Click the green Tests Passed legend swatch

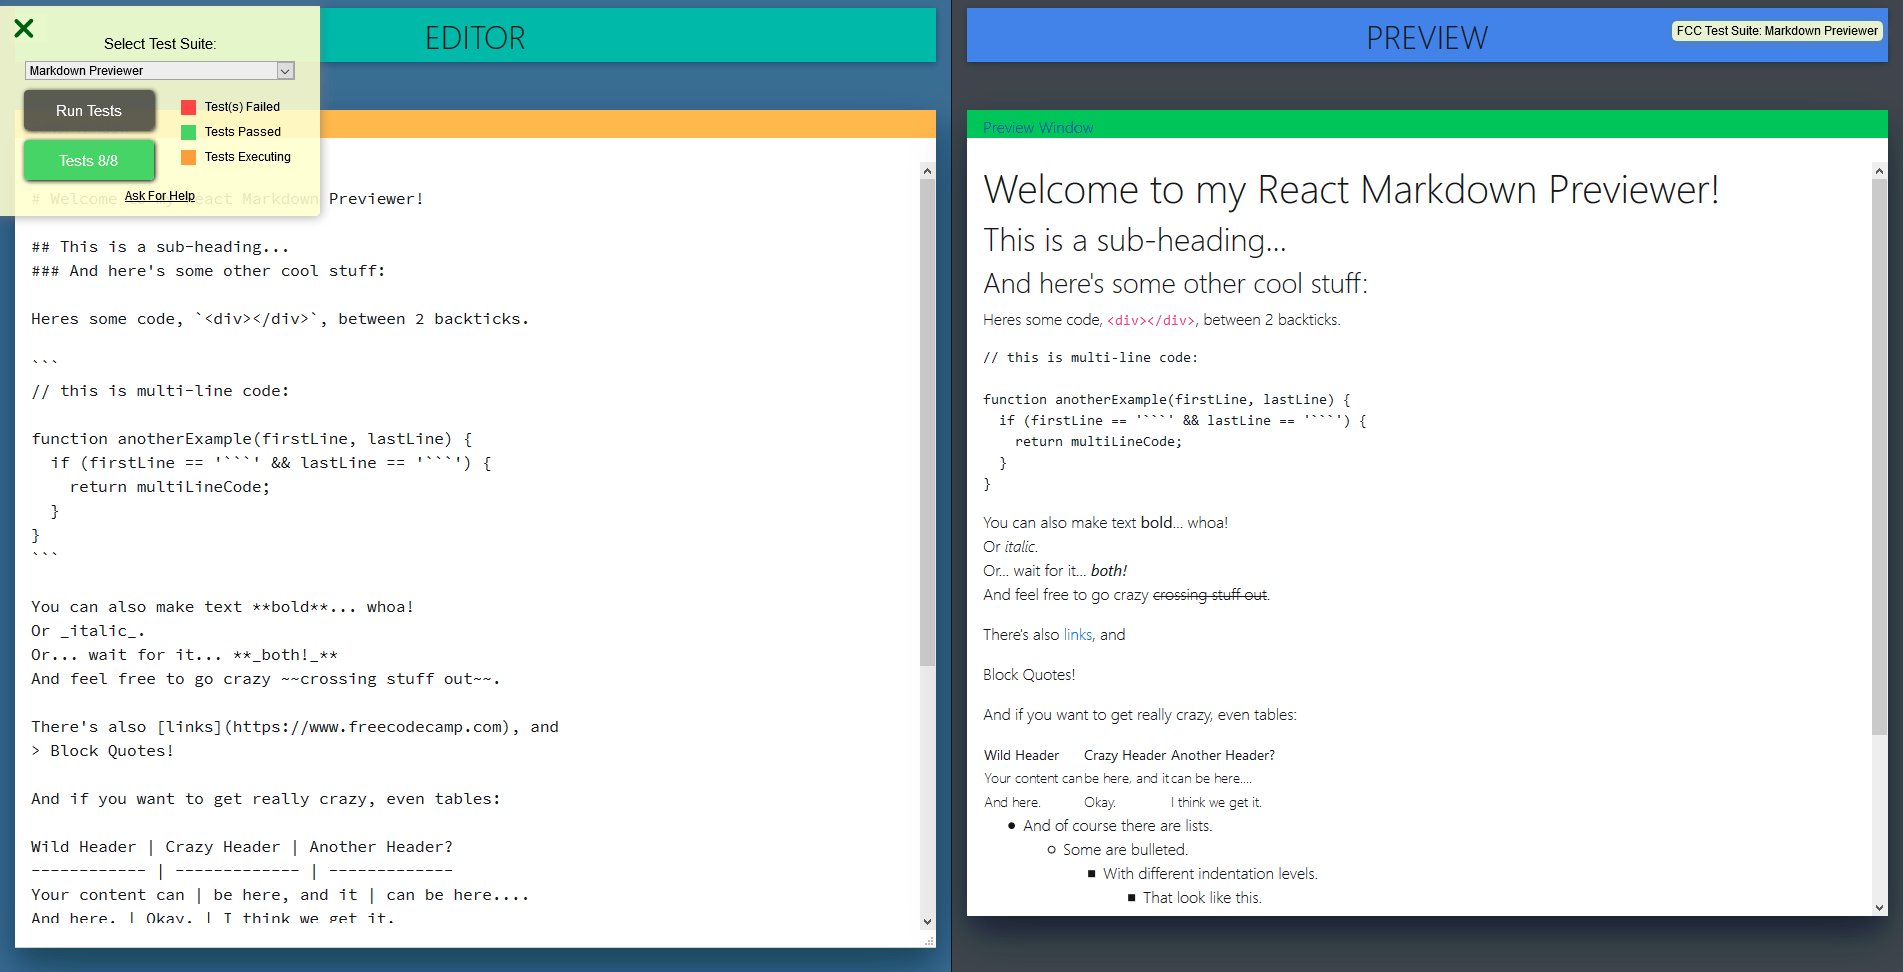pyautogui.click(x=188, y=132)
